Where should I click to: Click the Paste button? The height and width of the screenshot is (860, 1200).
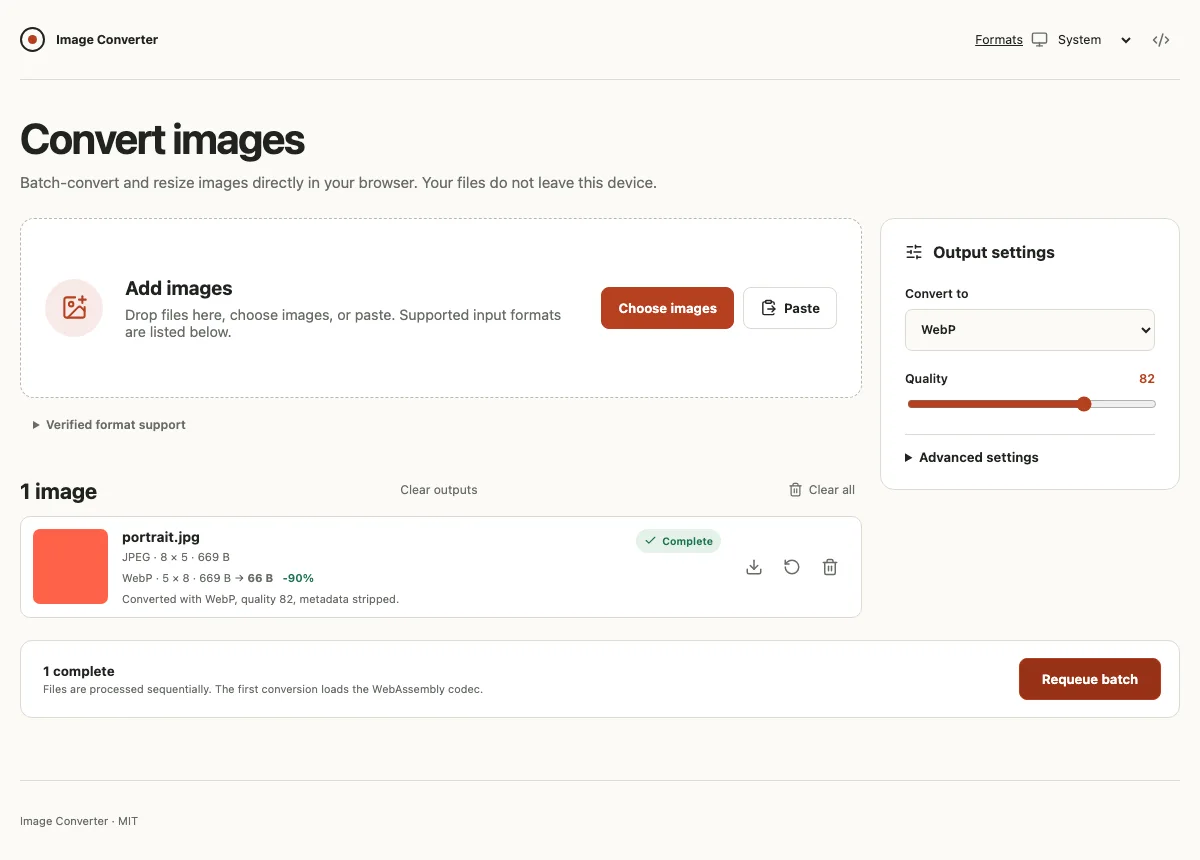coord(790,308)
